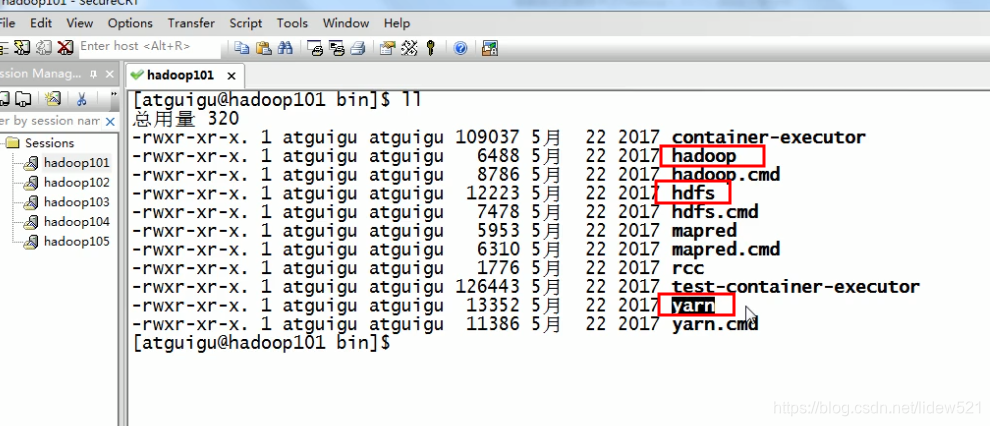Click the Quick Connect lightning icon
This screenshot has height=426, width=990.
click(x=23, y=47)
